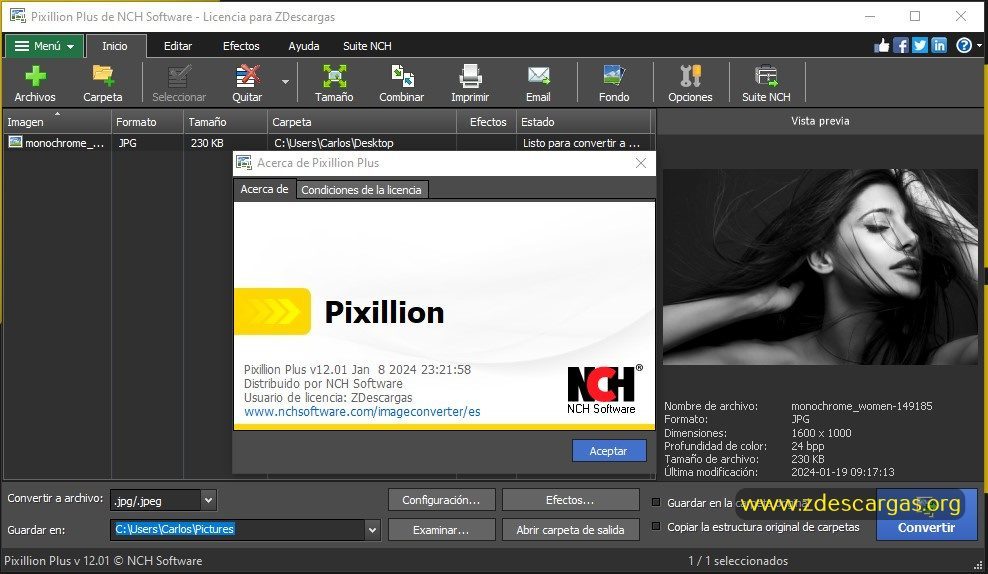Open the Efectos tab

coord(241,46)
